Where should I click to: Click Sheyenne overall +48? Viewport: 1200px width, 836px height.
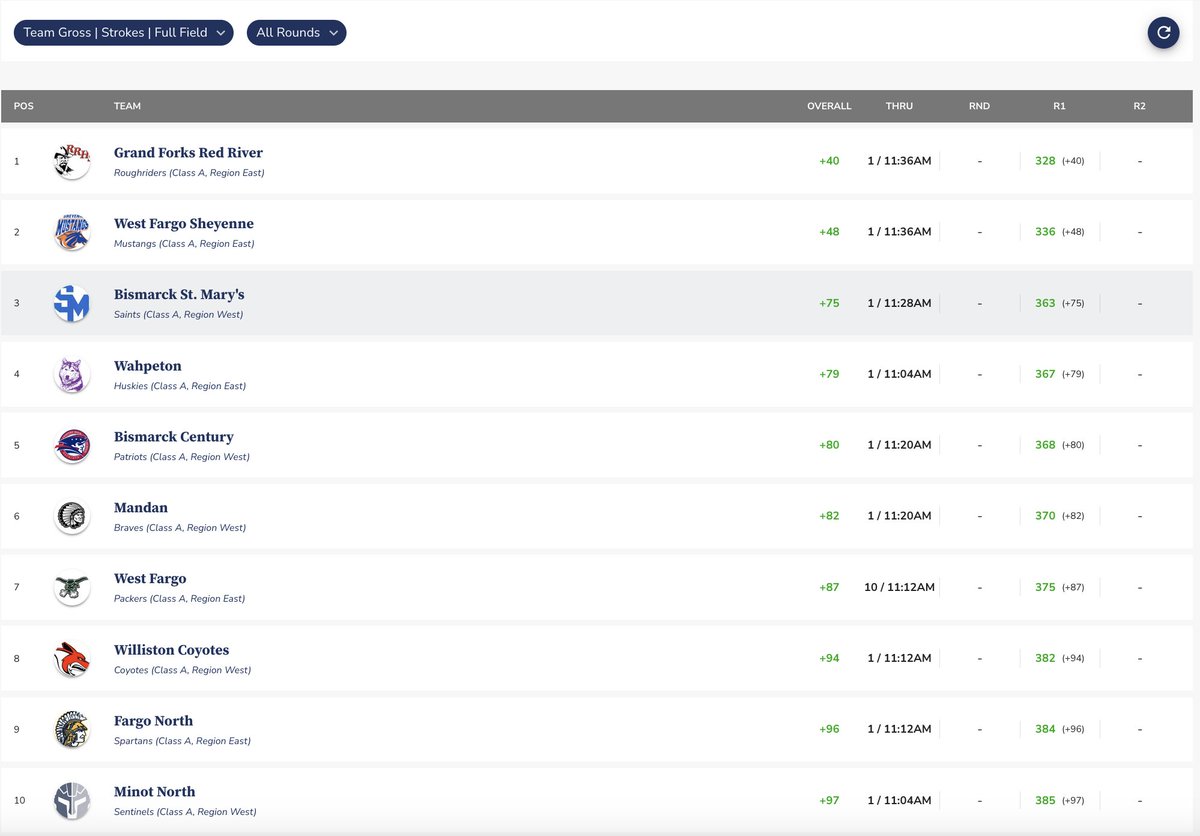[829, 232]
